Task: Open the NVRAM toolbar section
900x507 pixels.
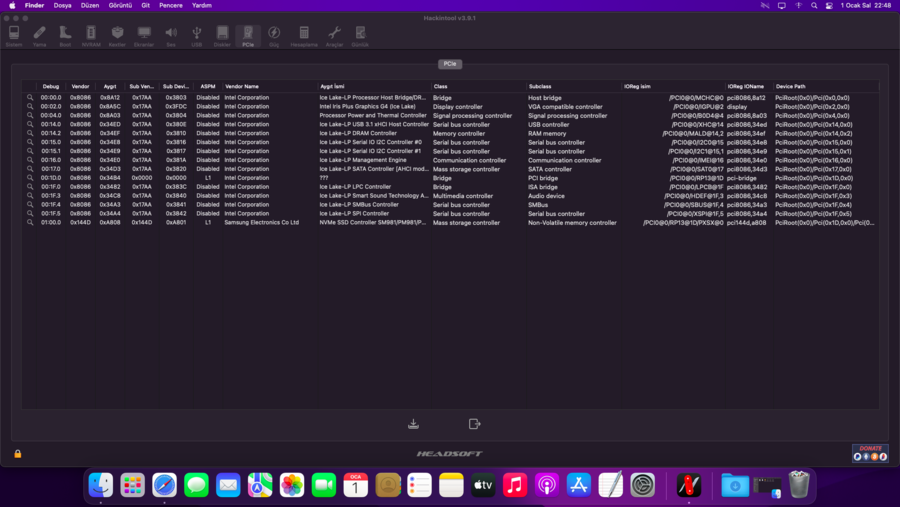Action: (x=91, y=36)
